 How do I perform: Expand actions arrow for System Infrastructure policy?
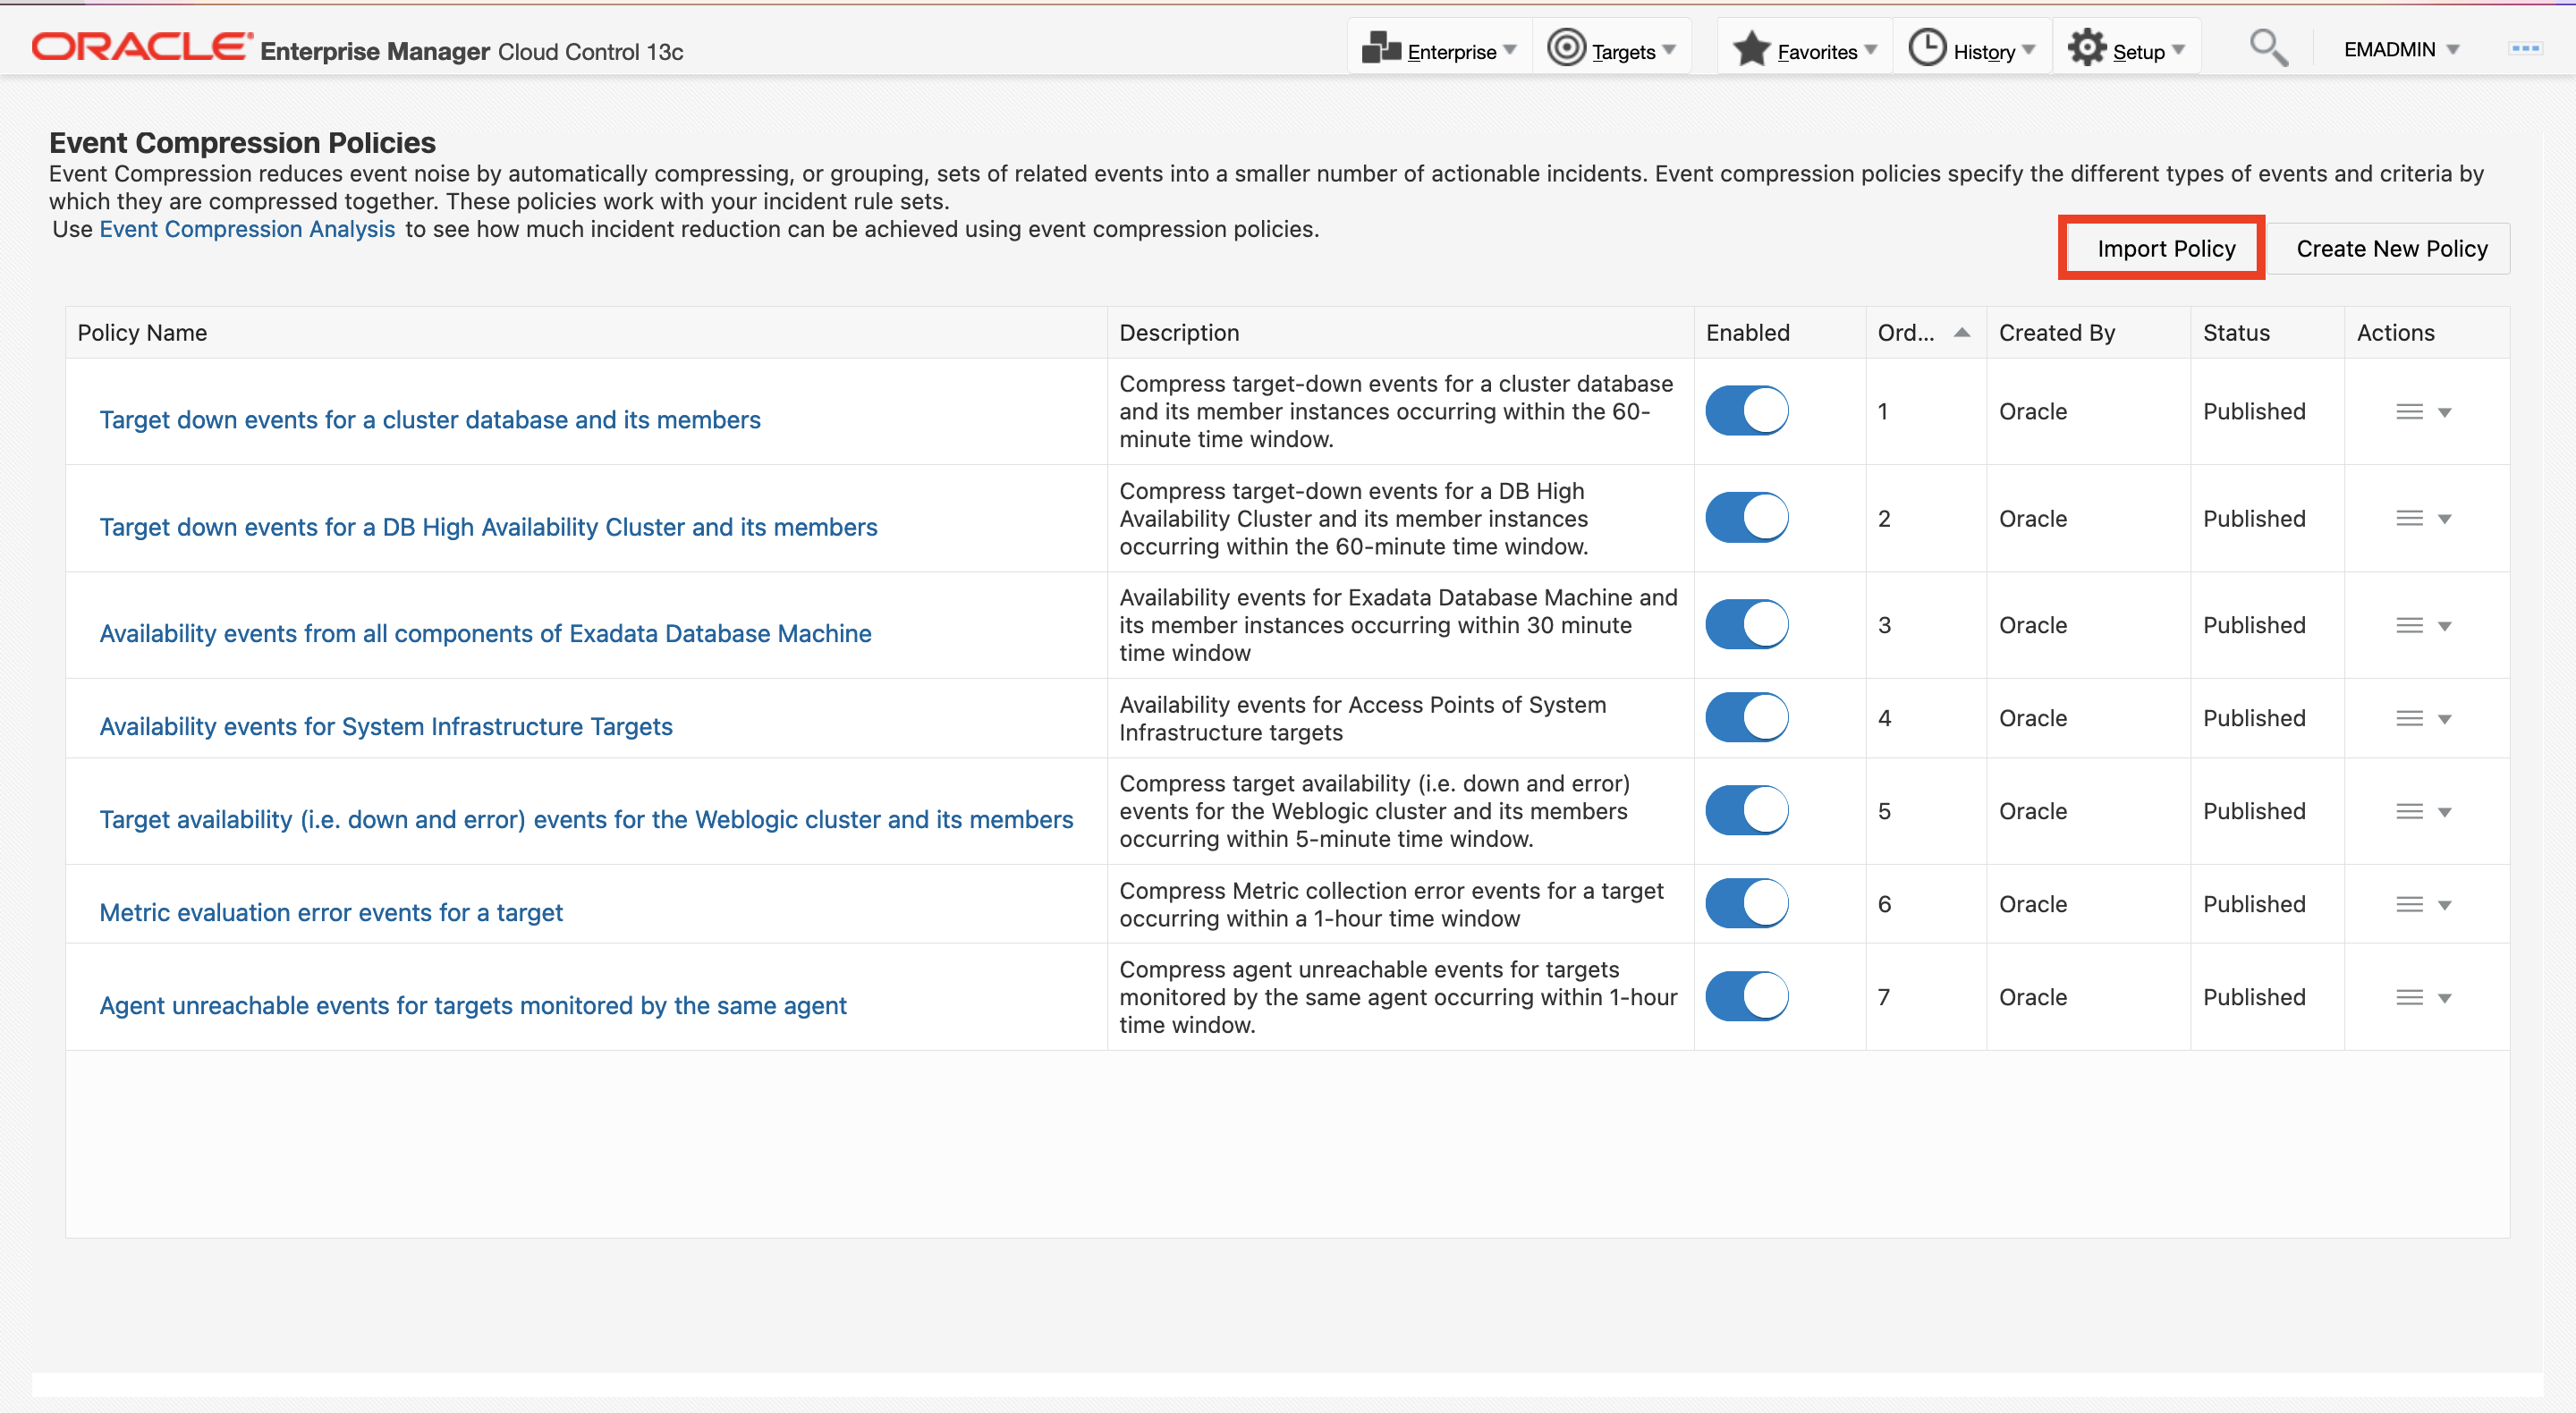(2444, 719)
